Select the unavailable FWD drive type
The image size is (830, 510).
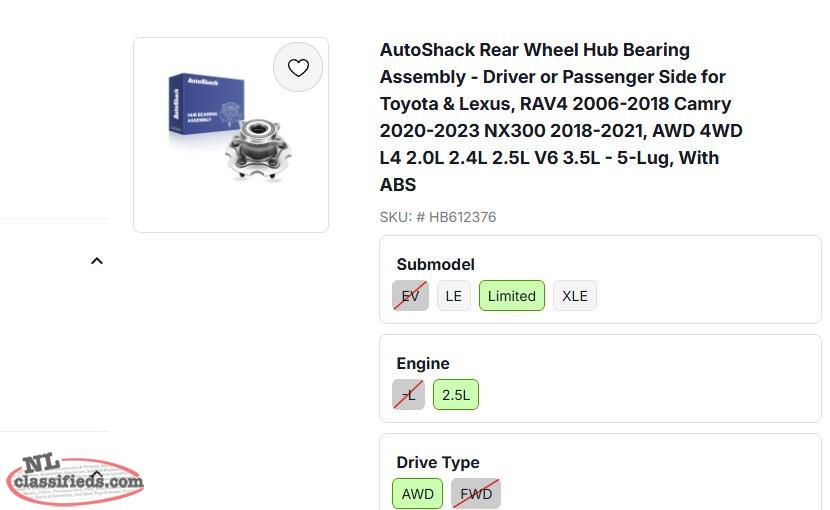click(x=476, y=494)
